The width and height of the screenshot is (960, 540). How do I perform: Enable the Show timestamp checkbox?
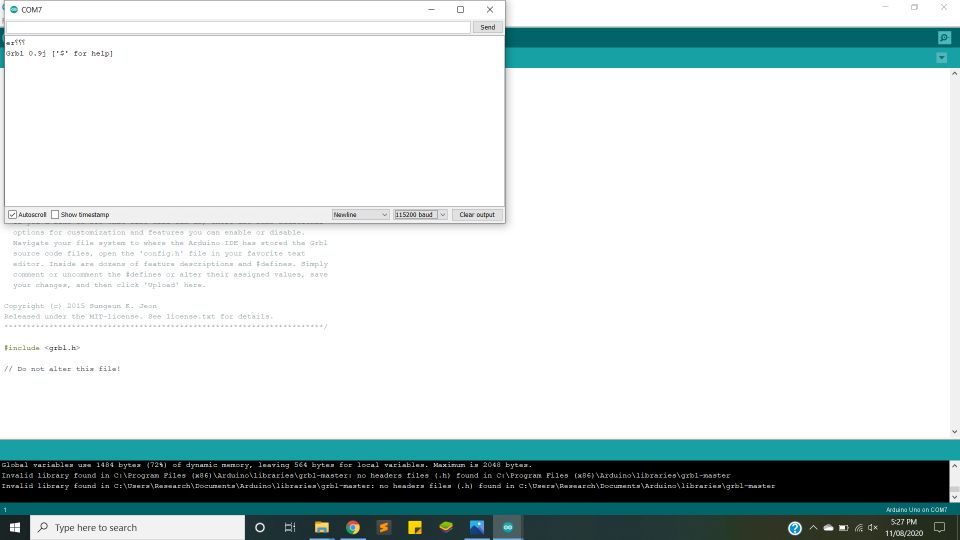pyautogui.click(x=55, y=214)
